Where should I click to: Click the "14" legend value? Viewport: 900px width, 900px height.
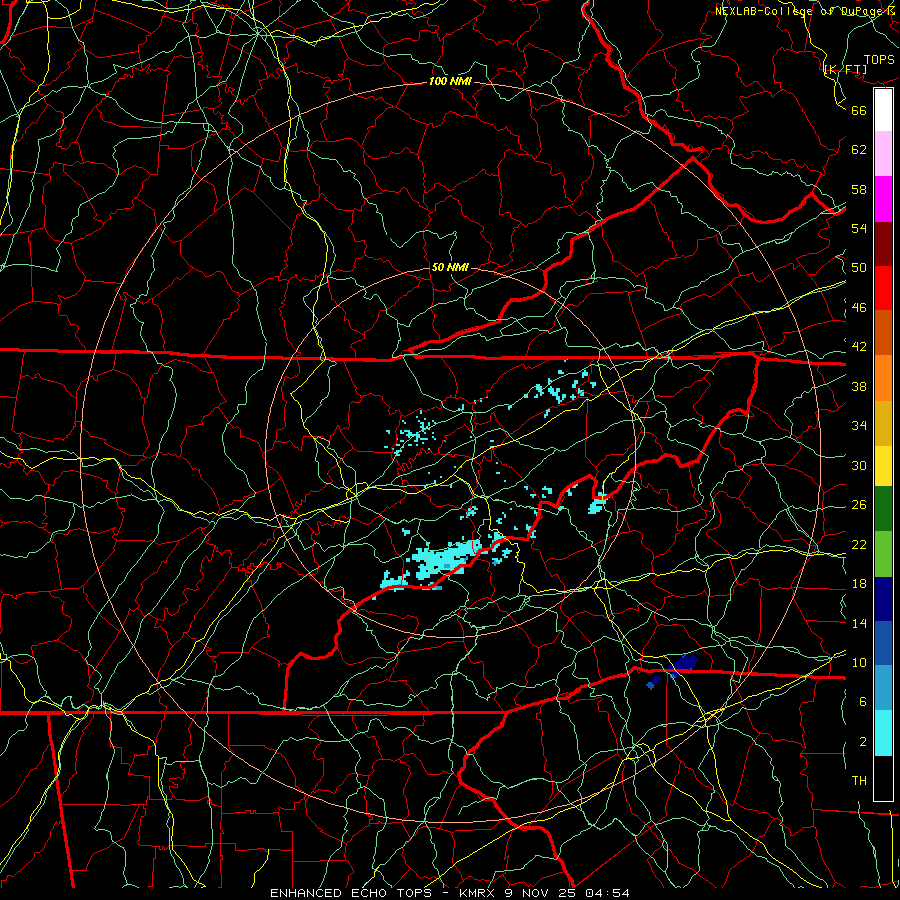(859, 623)
